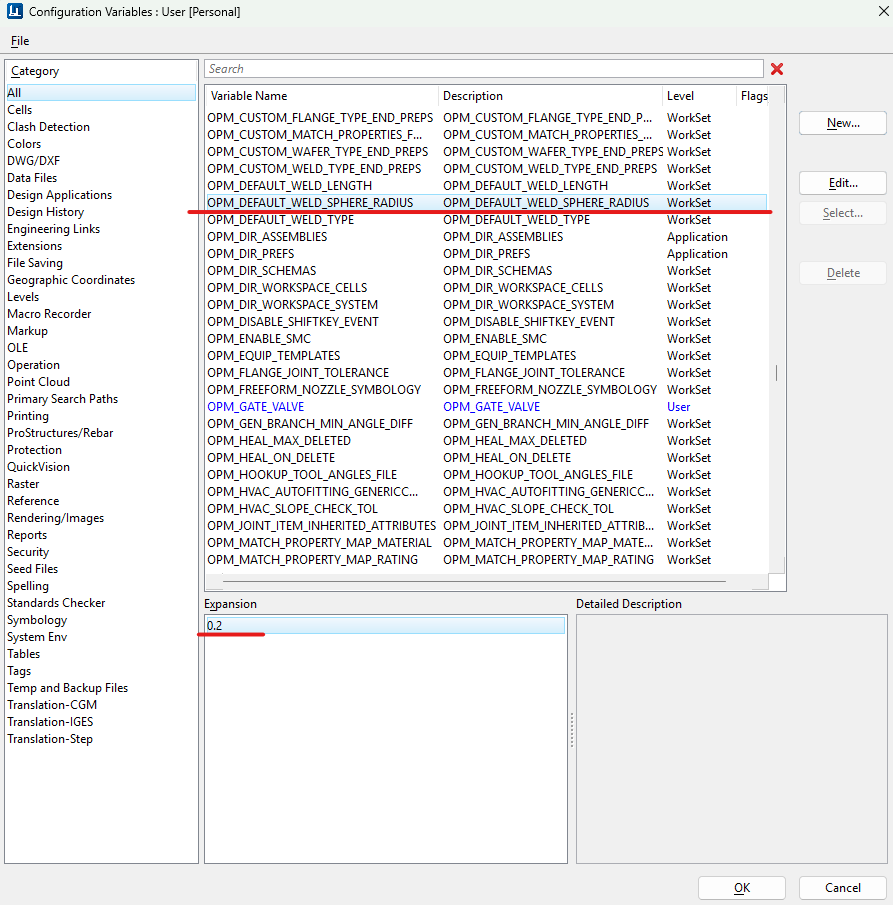Type in the Search field
Screen dimensions: 893x905
click(x=483, y=69)
